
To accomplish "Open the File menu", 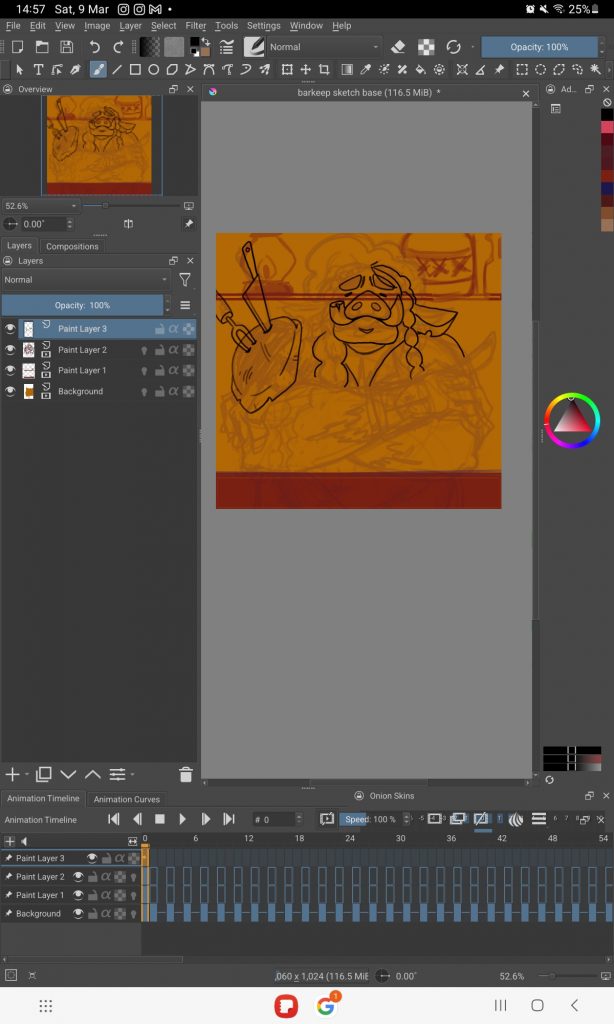I will tap(13, 25).
